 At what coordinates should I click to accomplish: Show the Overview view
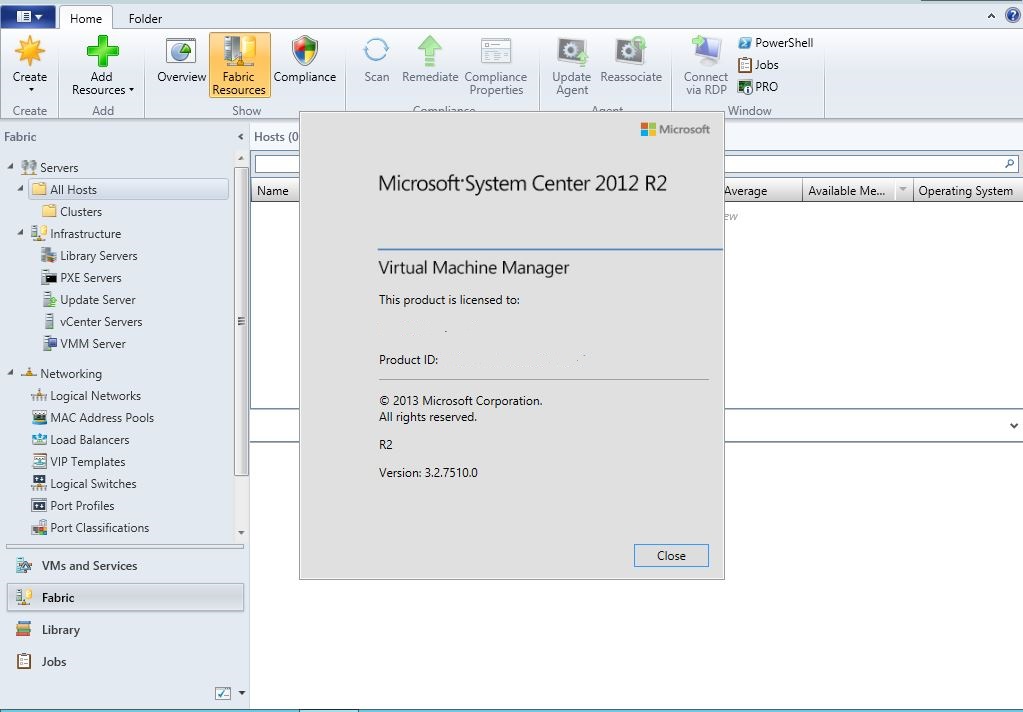click(x=181, y=61)
